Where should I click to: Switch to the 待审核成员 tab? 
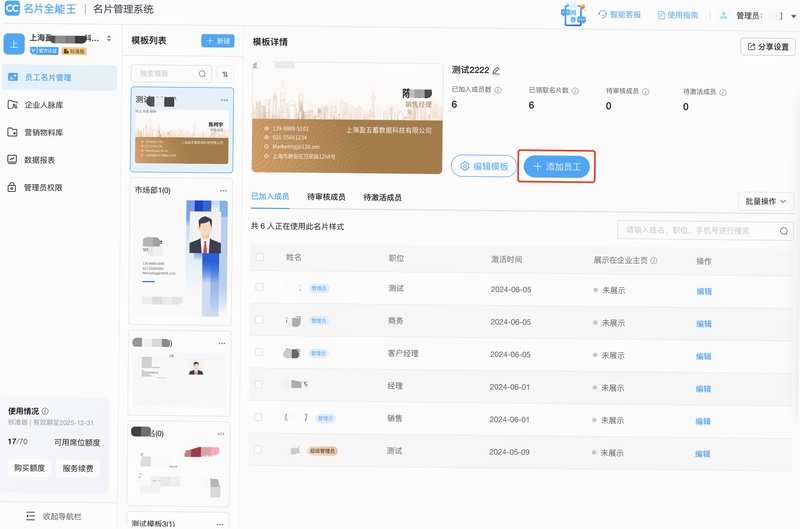[326, 197]
